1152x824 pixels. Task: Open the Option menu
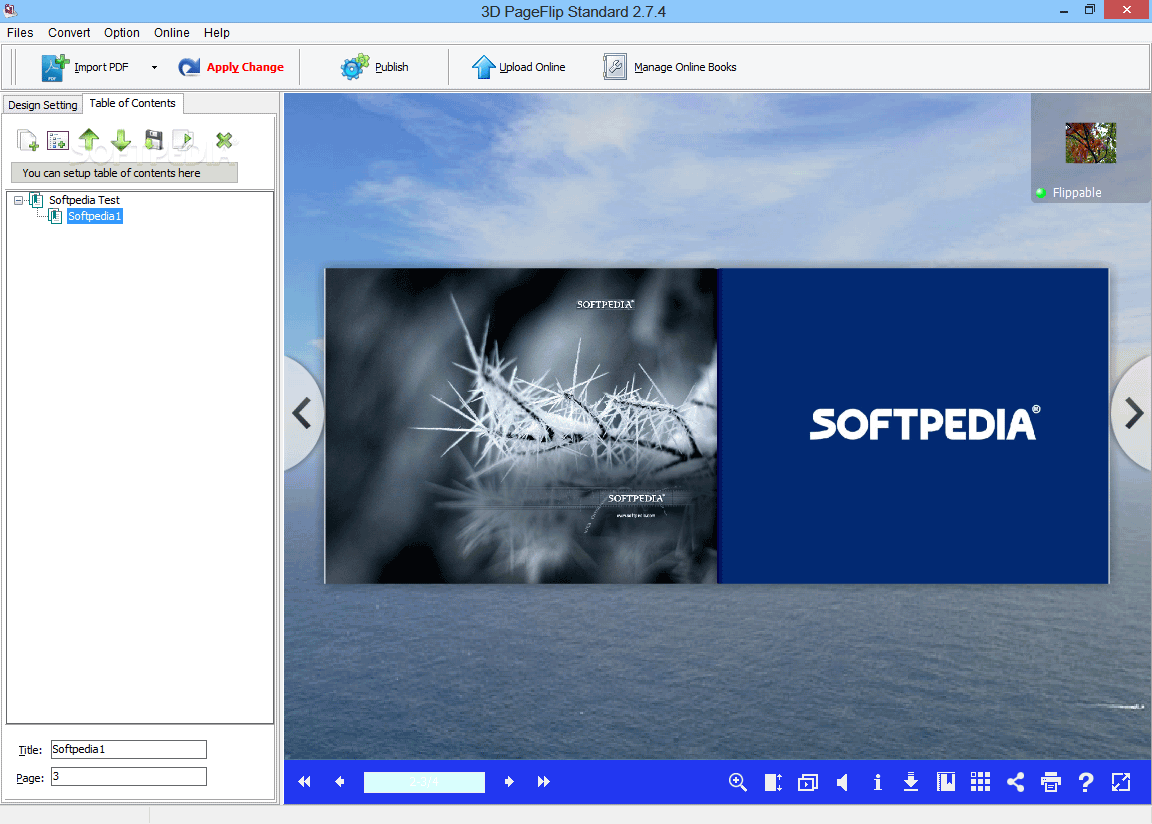pyautogui.click(x=121, y=32)
